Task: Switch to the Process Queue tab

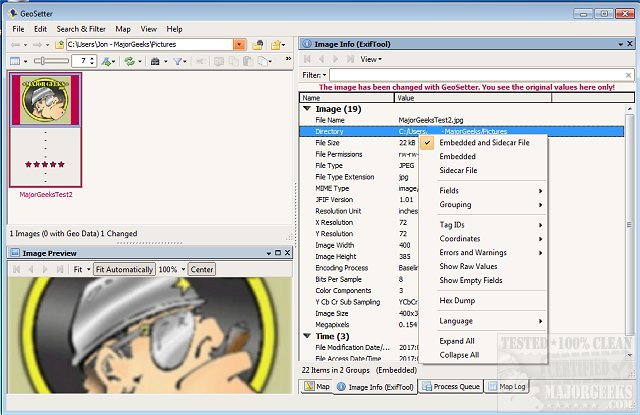Action: (453, 386)
